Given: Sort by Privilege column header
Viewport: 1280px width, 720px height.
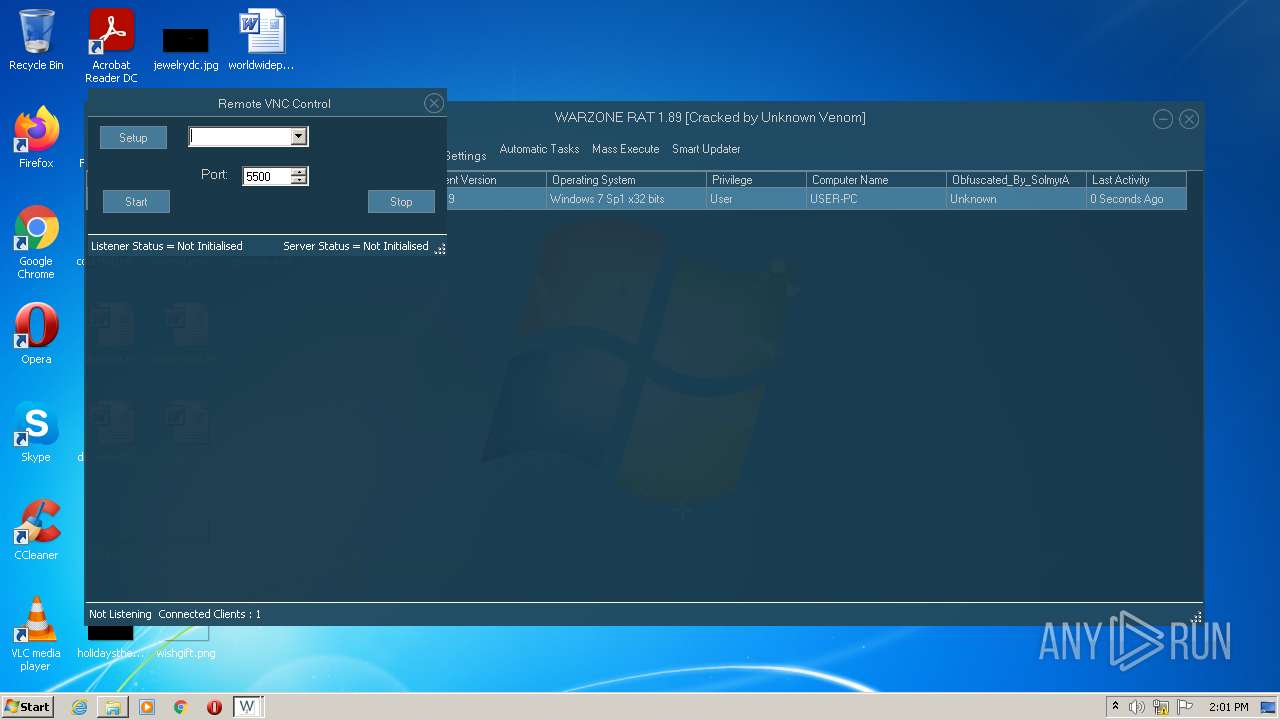Looking at the screenshot, I should tap(757, 180).
